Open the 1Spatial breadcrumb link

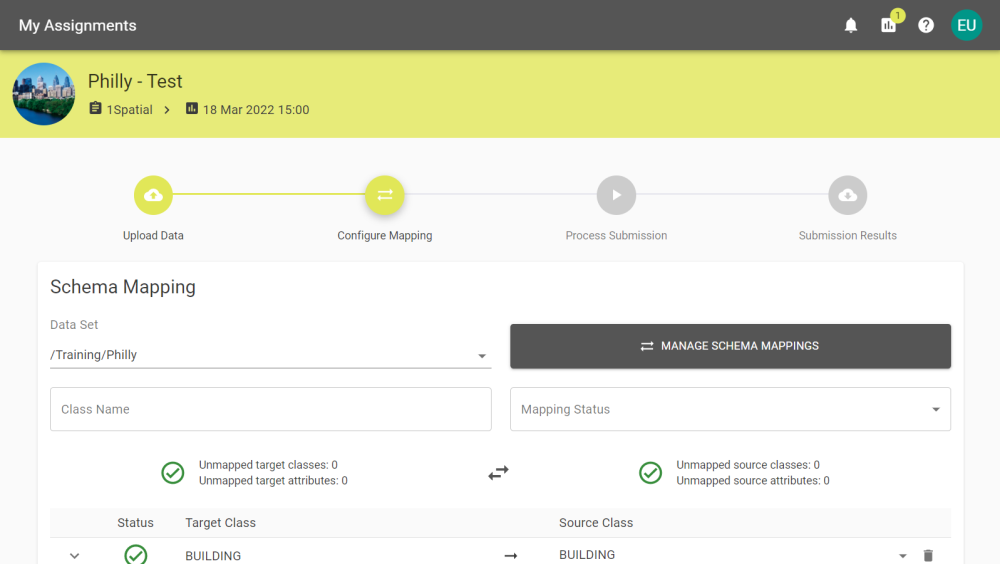129,110
